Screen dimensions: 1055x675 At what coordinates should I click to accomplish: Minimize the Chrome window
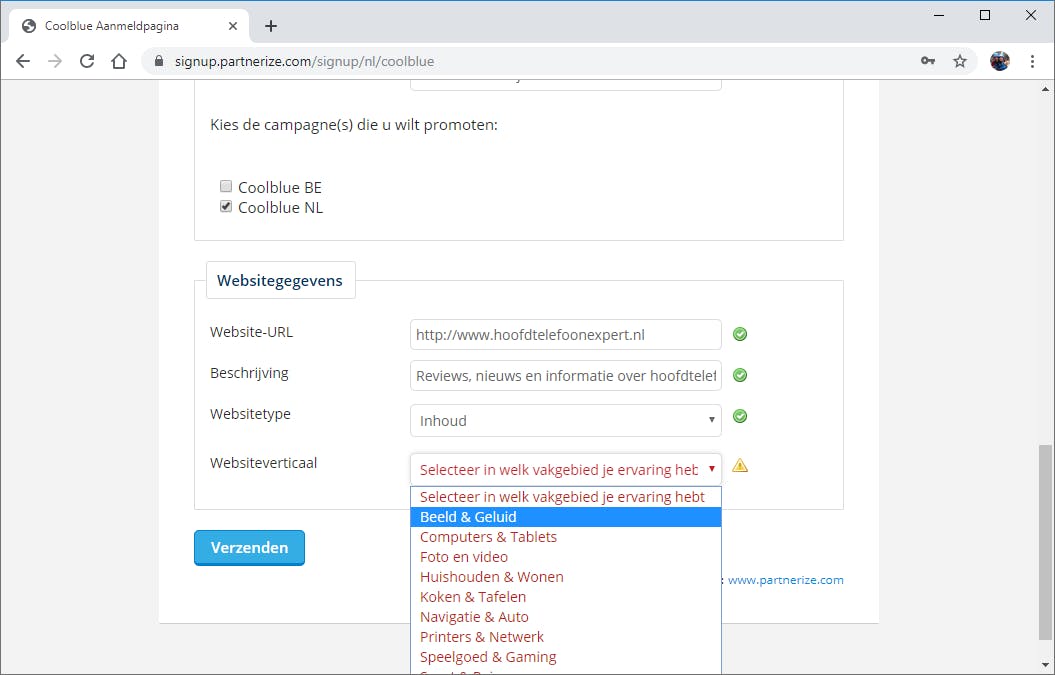[x=939, y=15]
